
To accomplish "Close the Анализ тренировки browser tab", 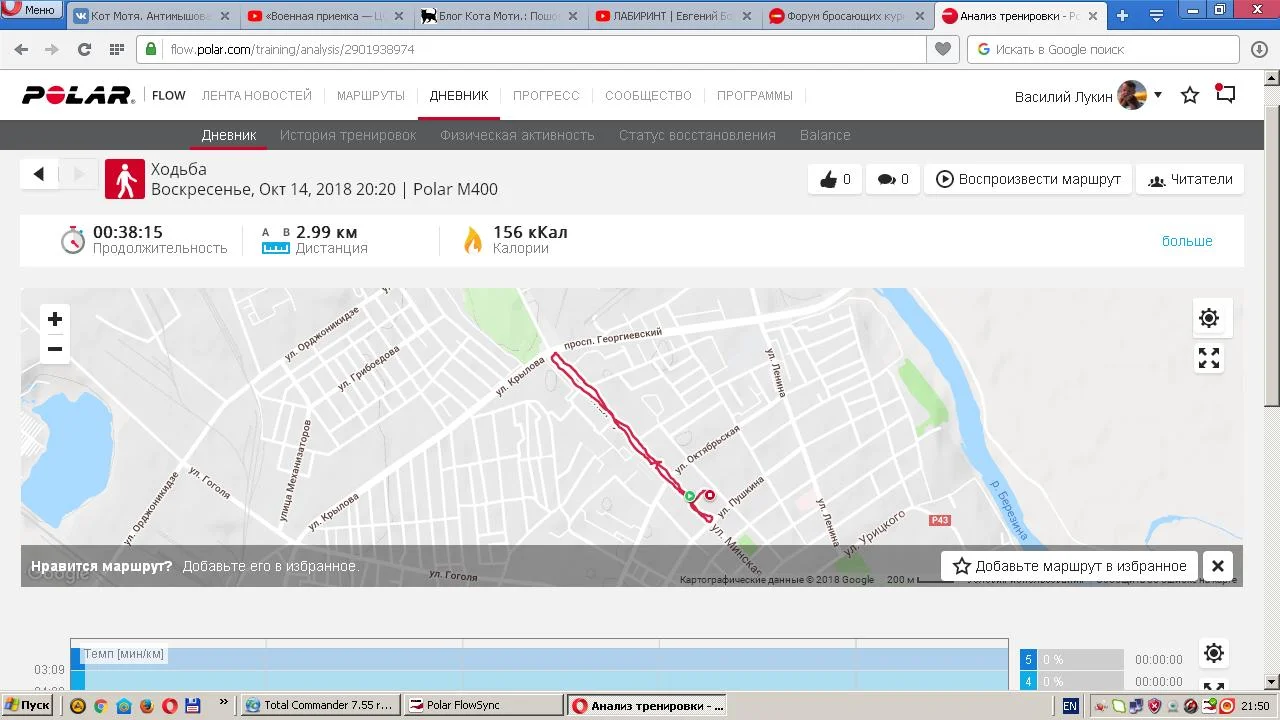I will click(1093, 16).
